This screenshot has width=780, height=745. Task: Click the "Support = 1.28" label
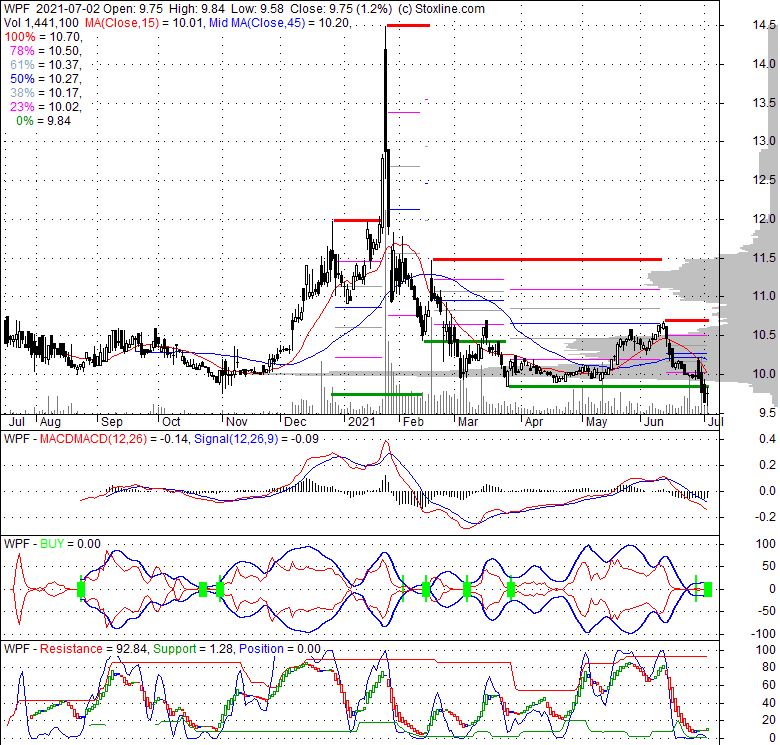coord(193,649)
